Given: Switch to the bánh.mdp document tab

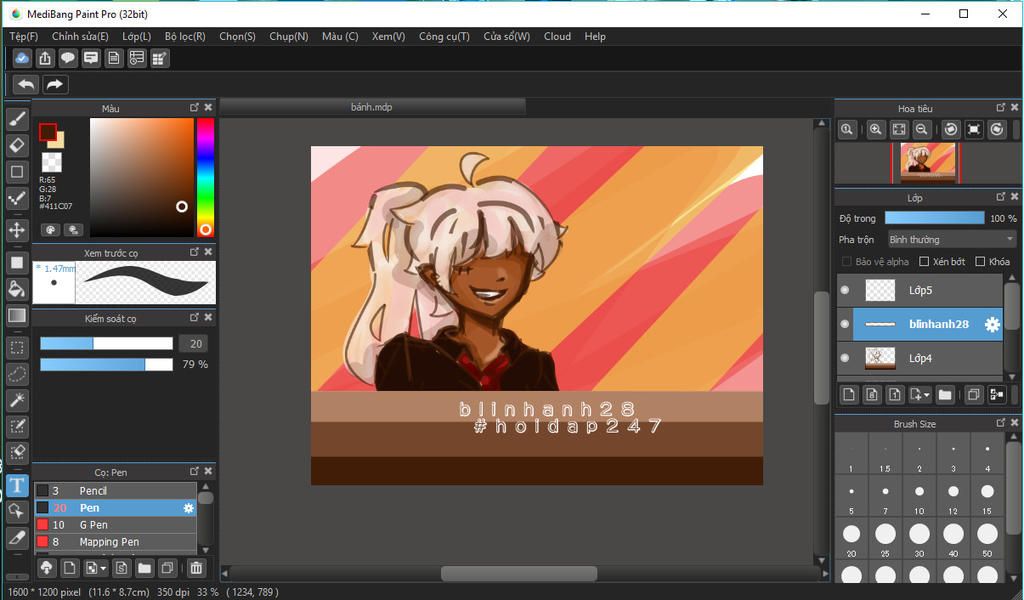Looking at the screenshot, I should coord(372,107).
